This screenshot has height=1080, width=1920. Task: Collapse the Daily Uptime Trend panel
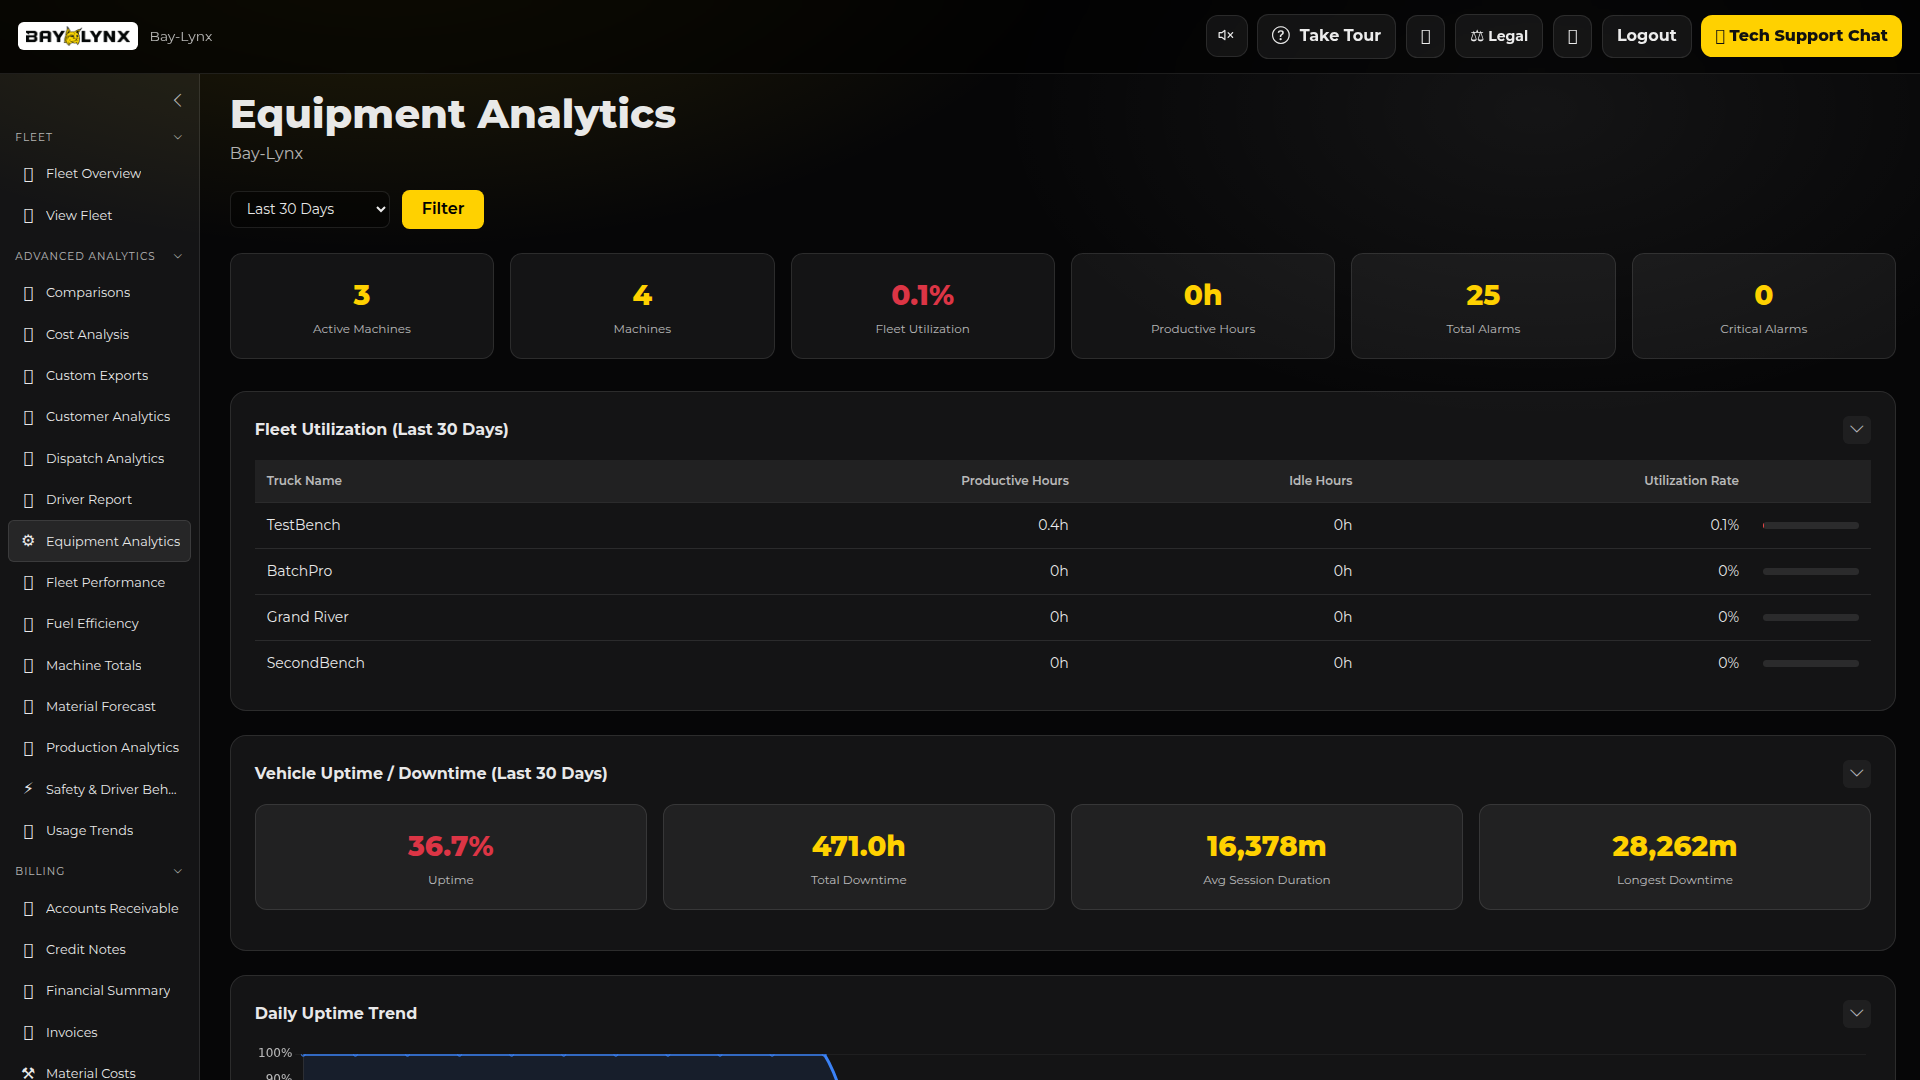click(x=1857, y=1013)
